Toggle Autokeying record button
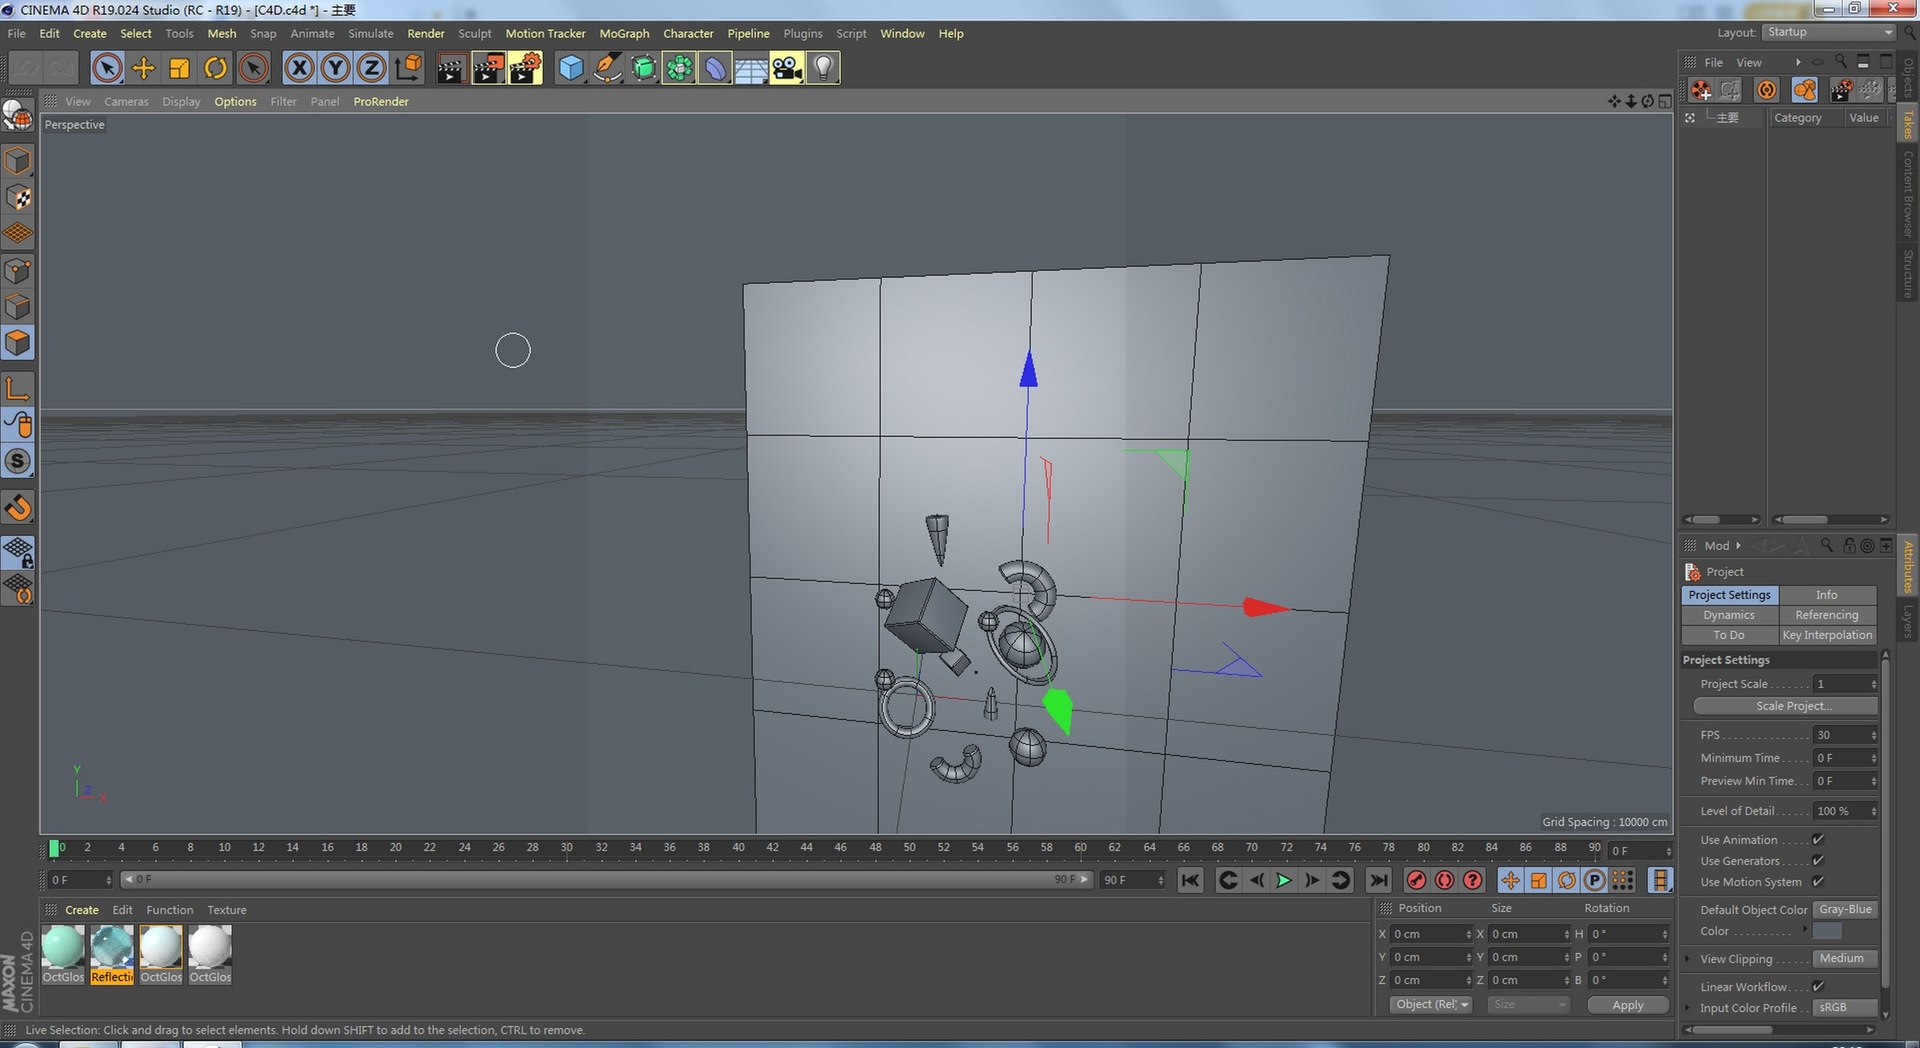 1444,880
